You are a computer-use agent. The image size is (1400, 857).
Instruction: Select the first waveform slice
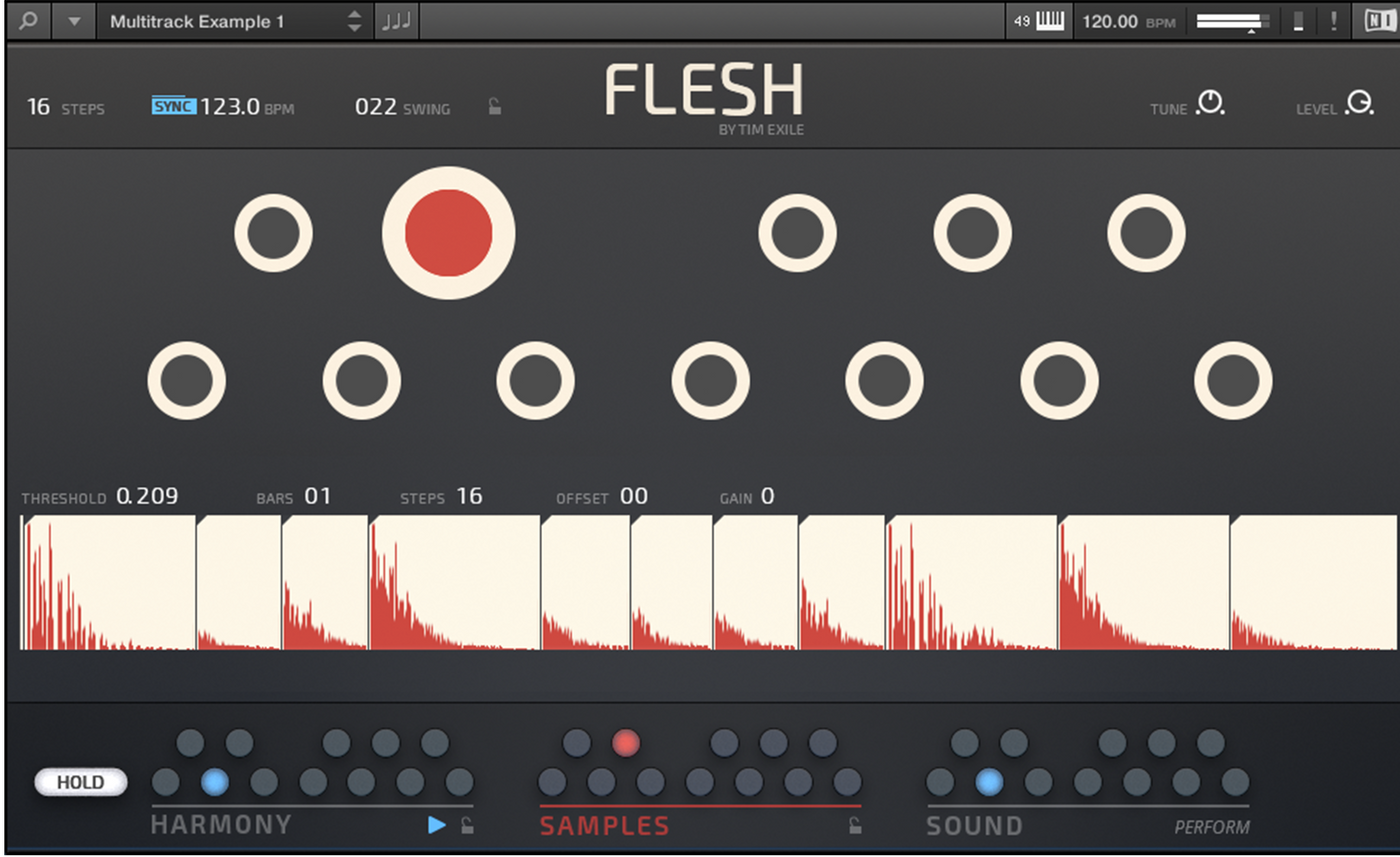point(109,583)
